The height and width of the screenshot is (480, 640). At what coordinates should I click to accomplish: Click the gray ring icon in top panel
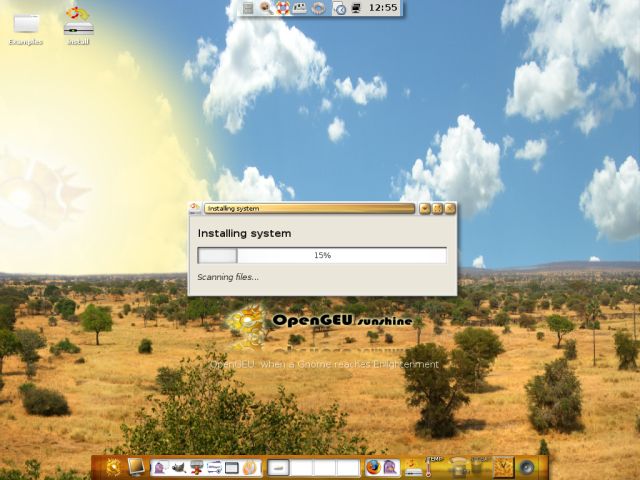click(x=318, y=8)
